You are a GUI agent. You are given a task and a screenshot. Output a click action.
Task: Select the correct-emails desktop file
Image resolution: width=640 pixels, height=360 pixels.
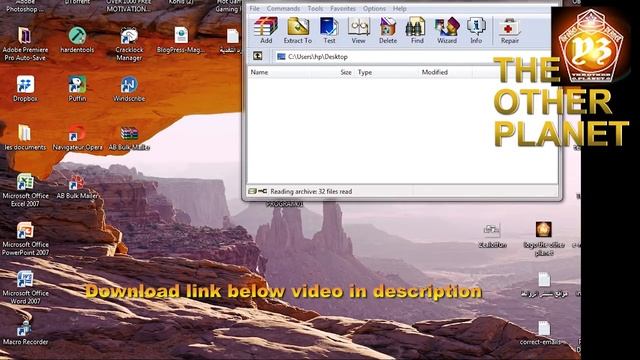(x=543, y=333)
